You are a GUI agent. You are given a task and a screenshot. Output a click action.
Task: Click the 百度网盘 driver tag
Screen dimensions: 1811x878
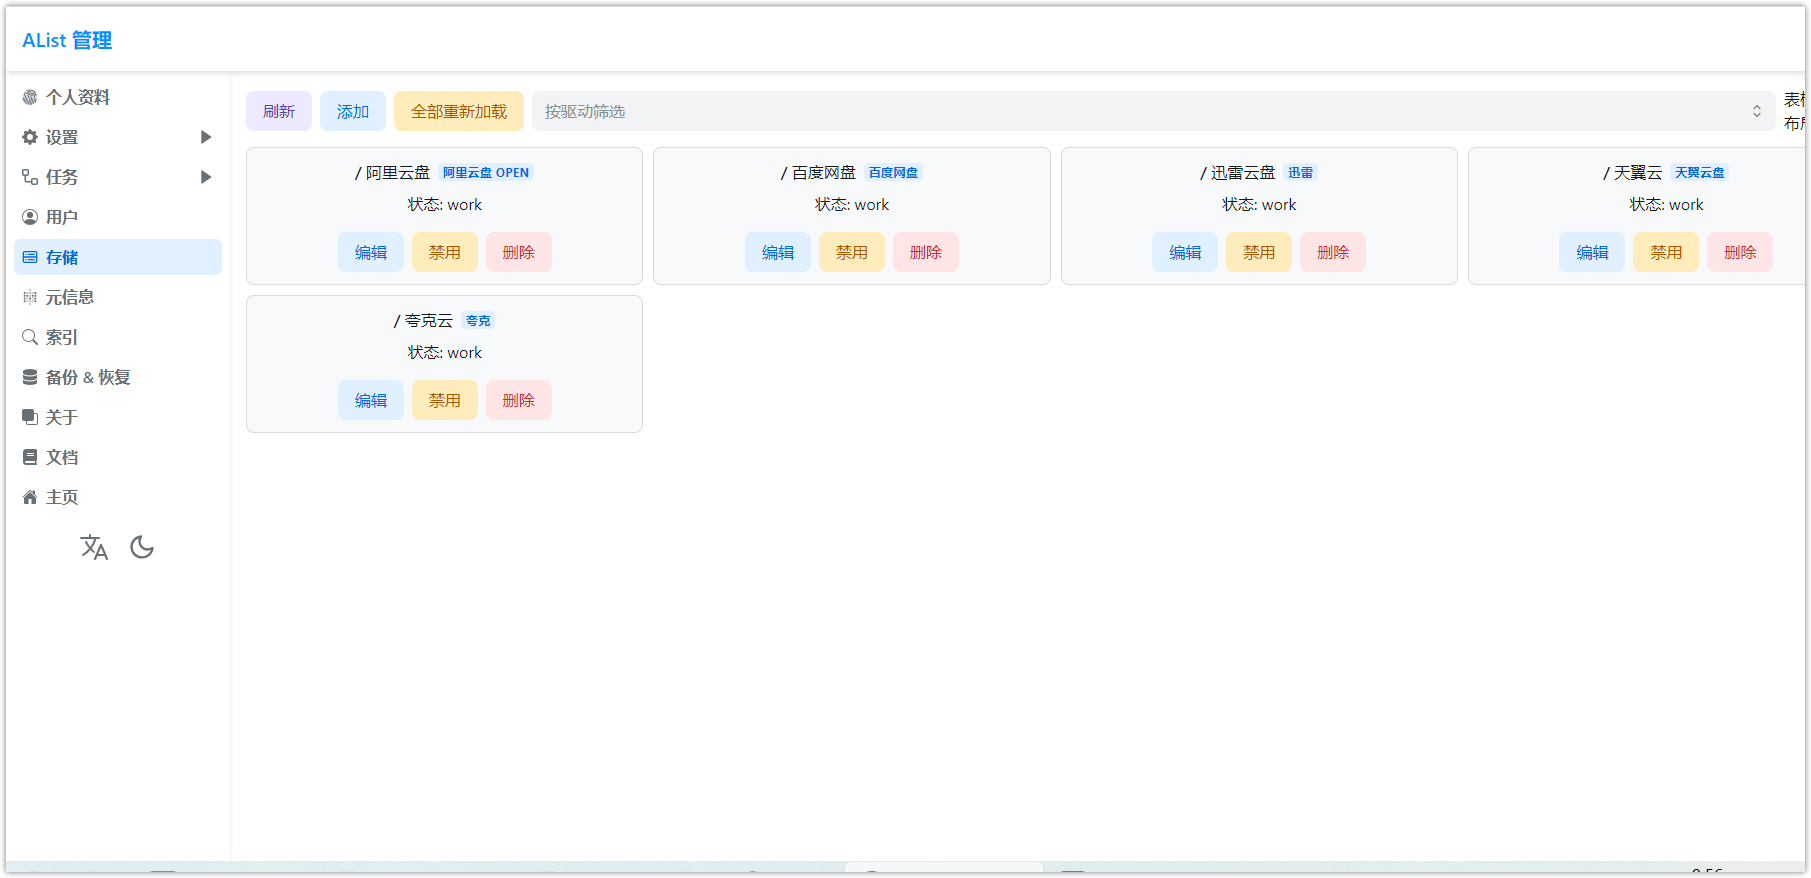click(894, 173)
